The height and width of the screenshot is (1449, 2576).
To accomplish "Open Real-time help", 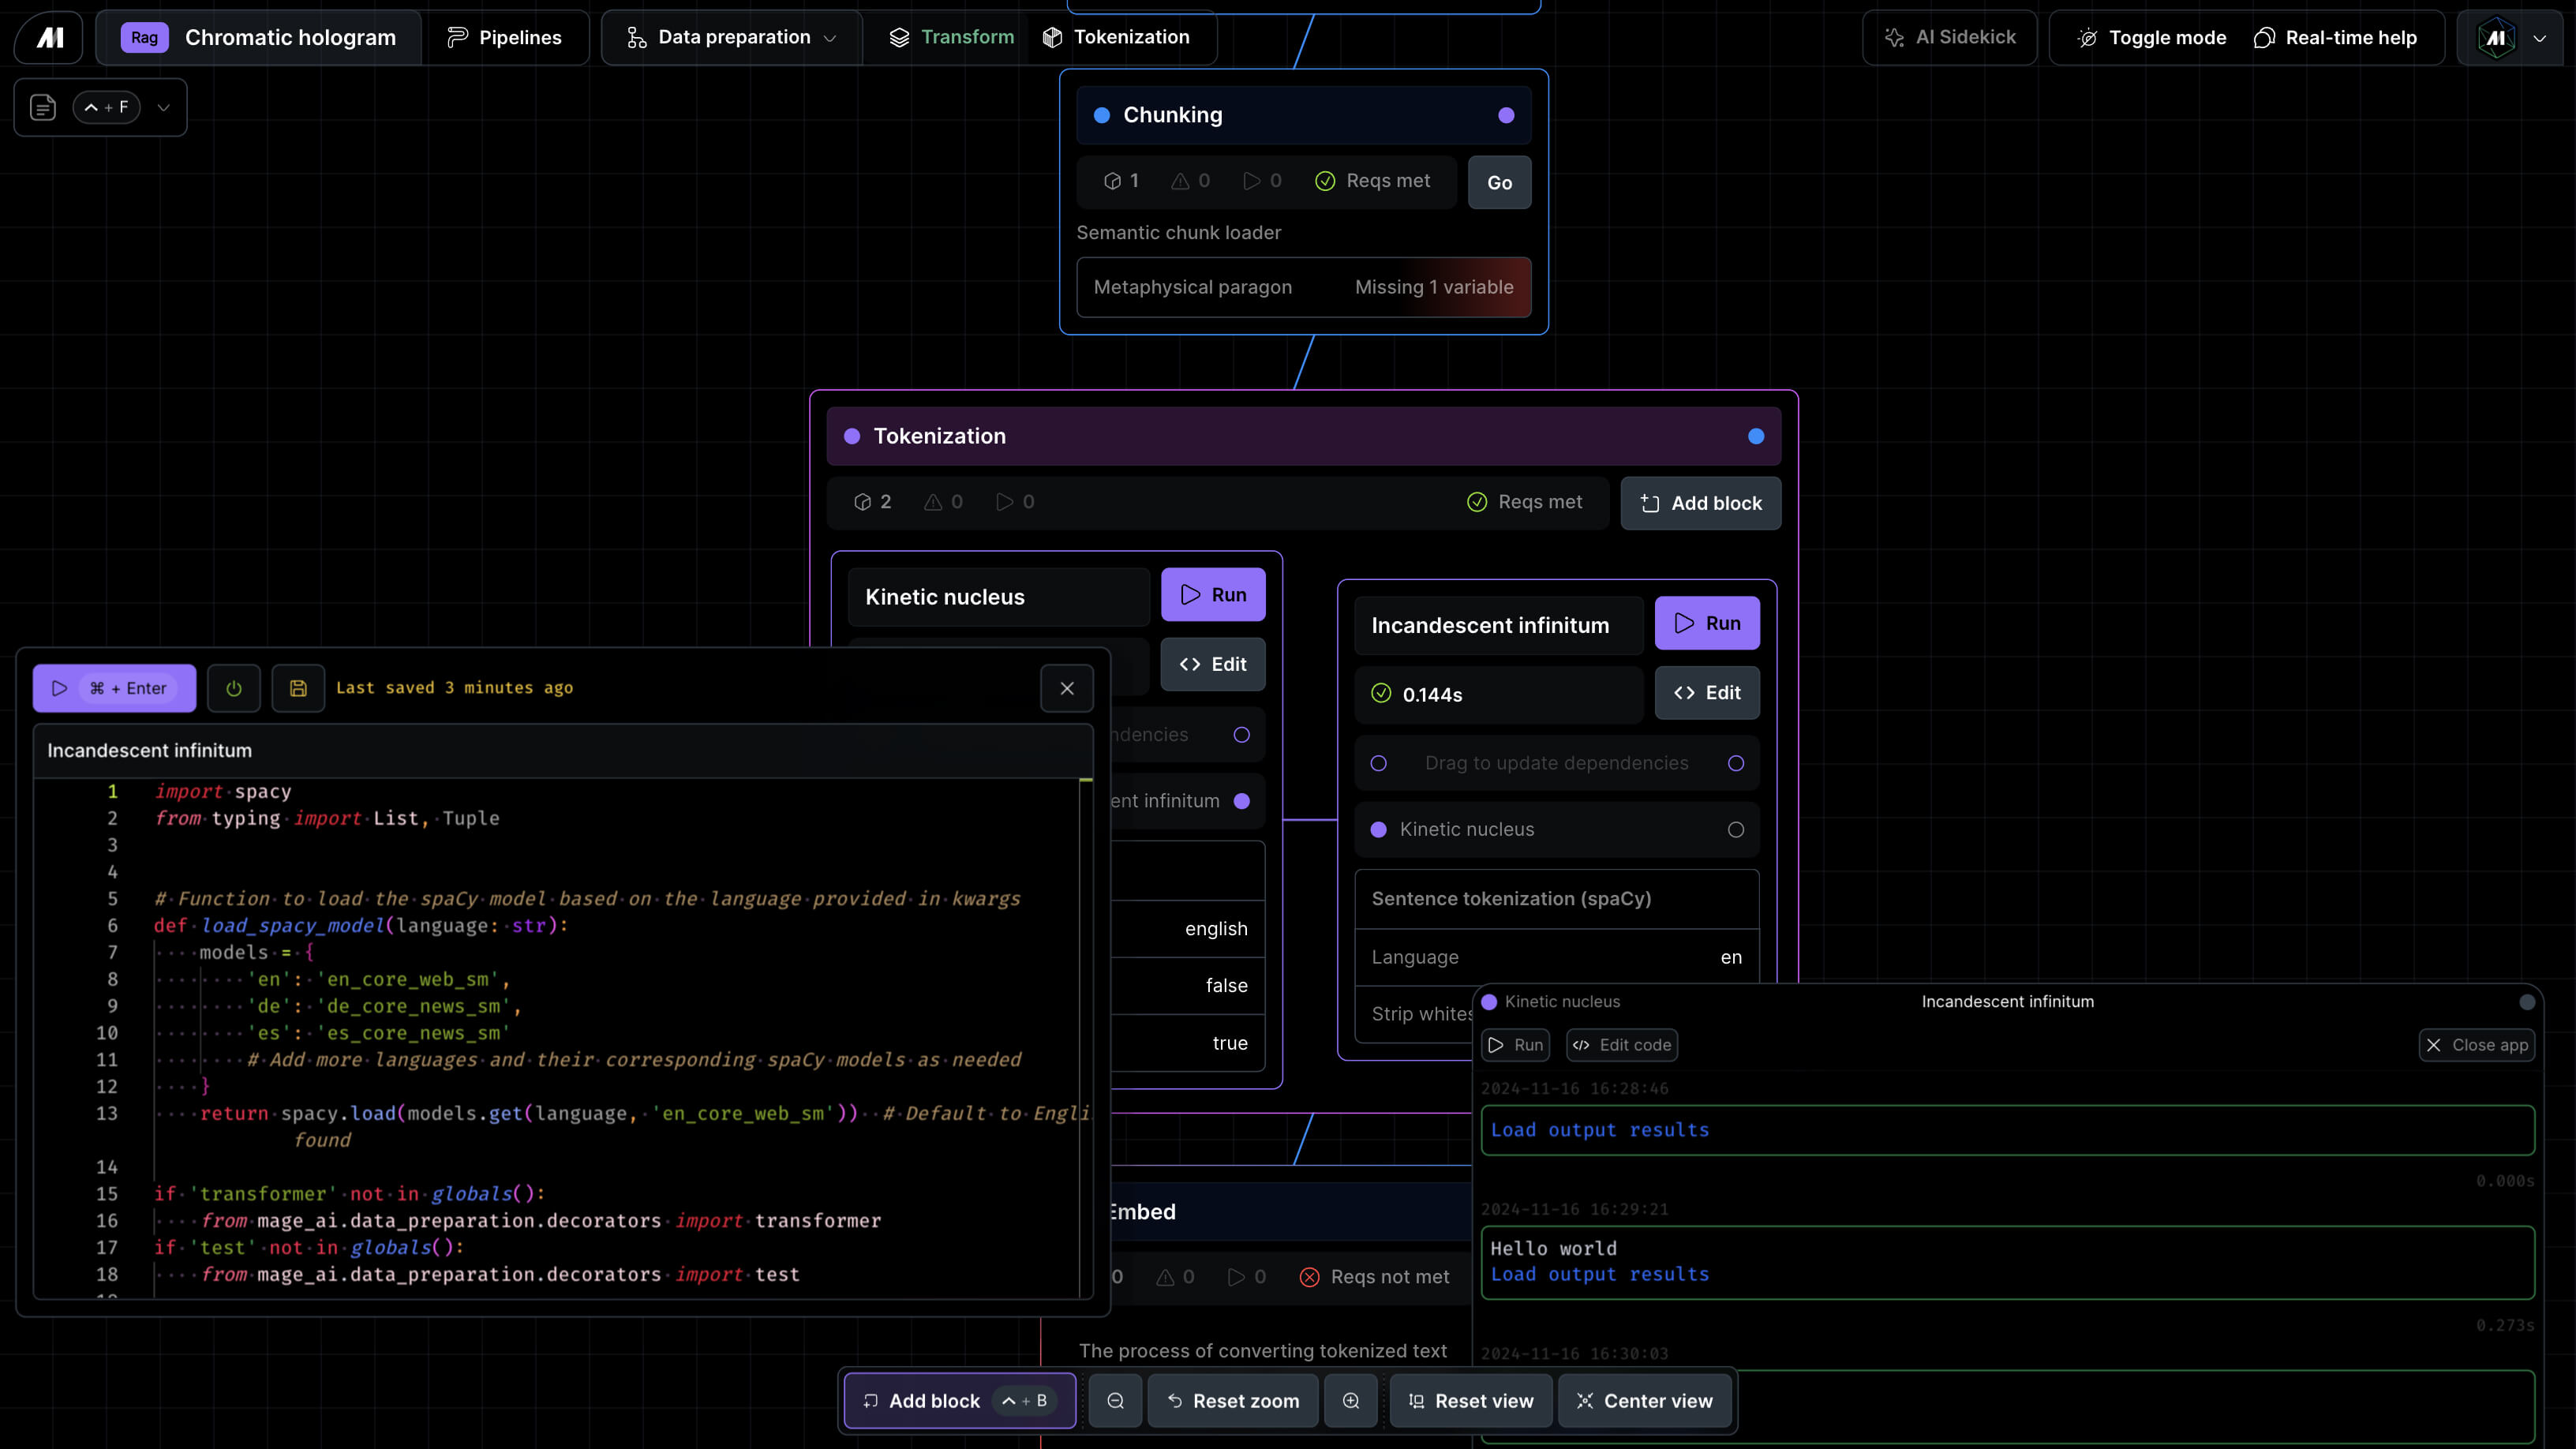I will click(x=2335, y=37).
